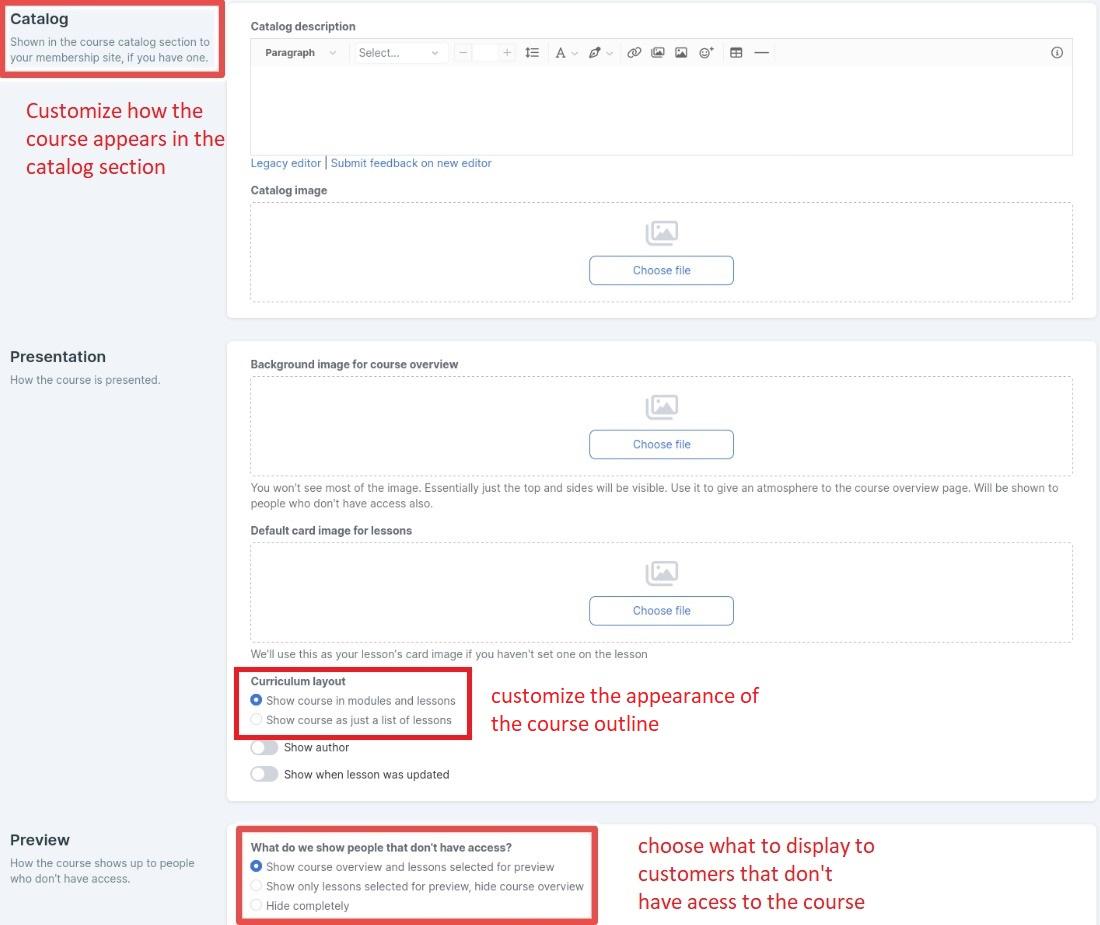Open the emoji picker icon
Screen dimensions: 1100x925
[x=706, y=53]
